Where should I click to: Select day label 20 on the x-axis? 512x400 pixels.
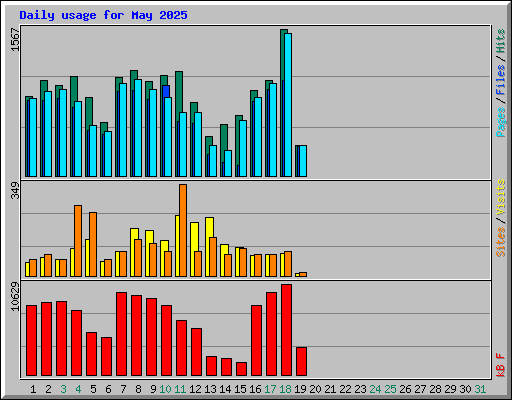click(315, 389)
